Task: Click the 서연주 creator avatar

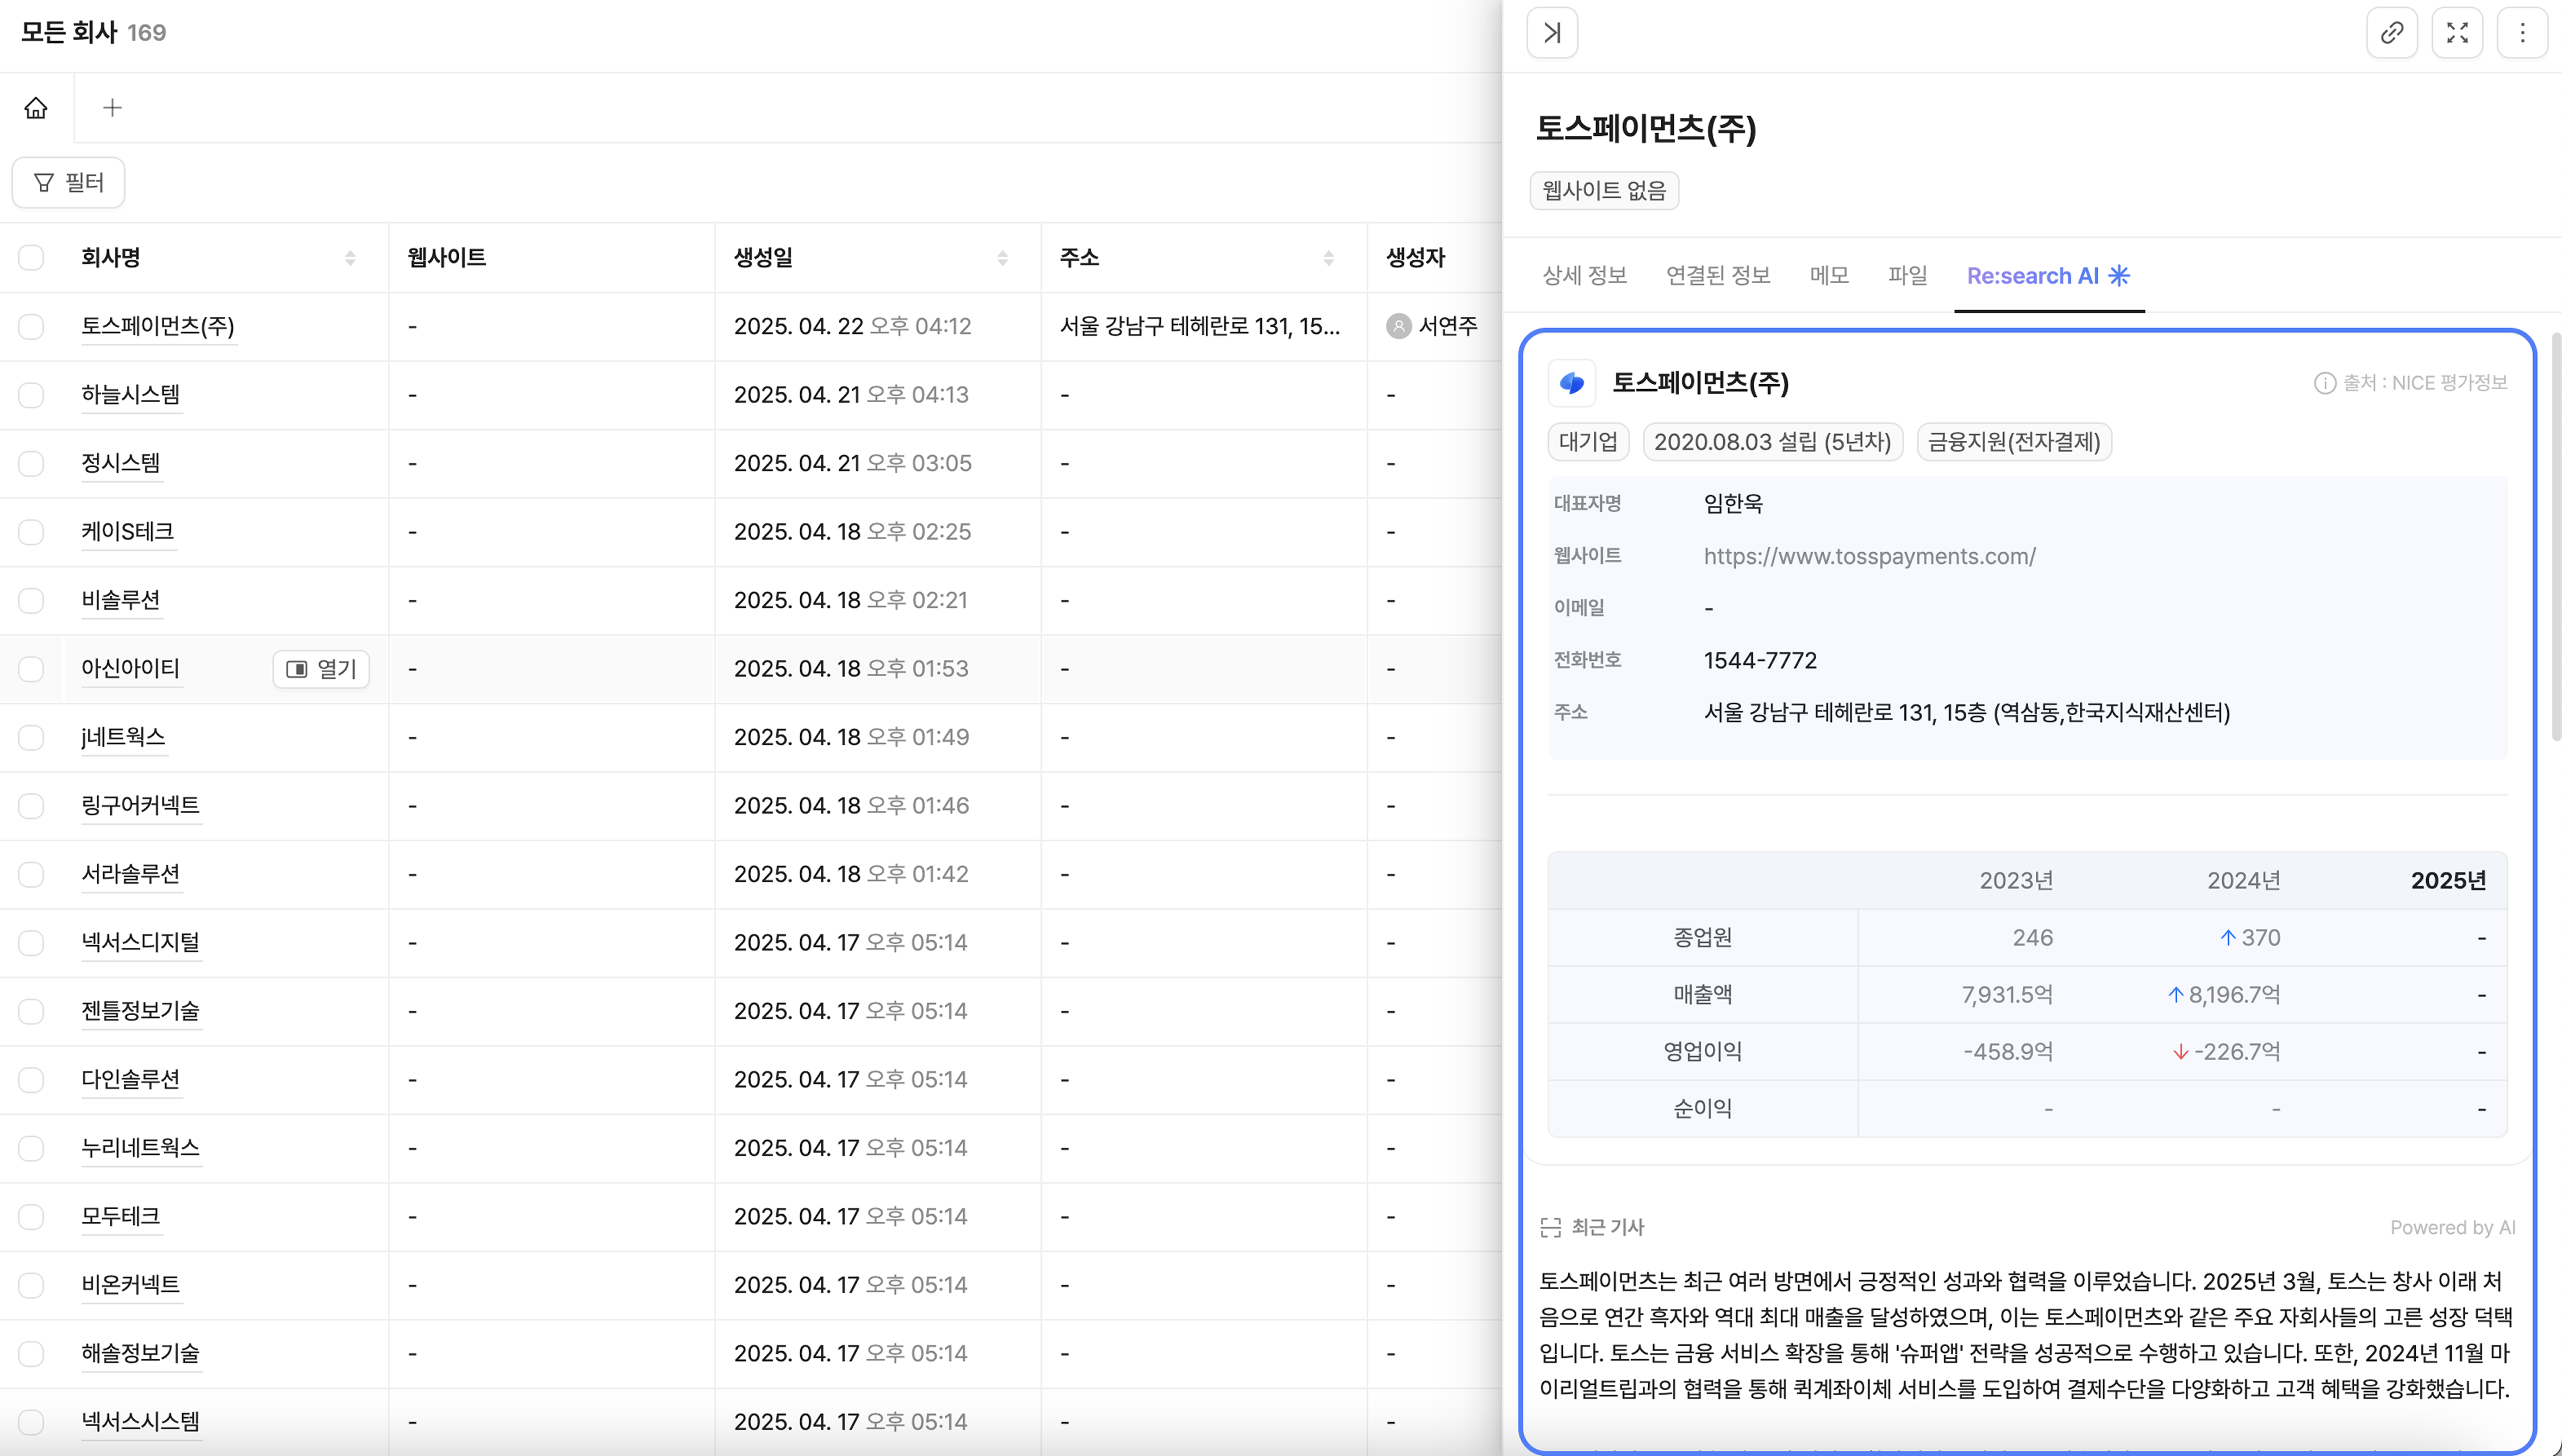Action: pyautogui.click(x=1399, y=326)
